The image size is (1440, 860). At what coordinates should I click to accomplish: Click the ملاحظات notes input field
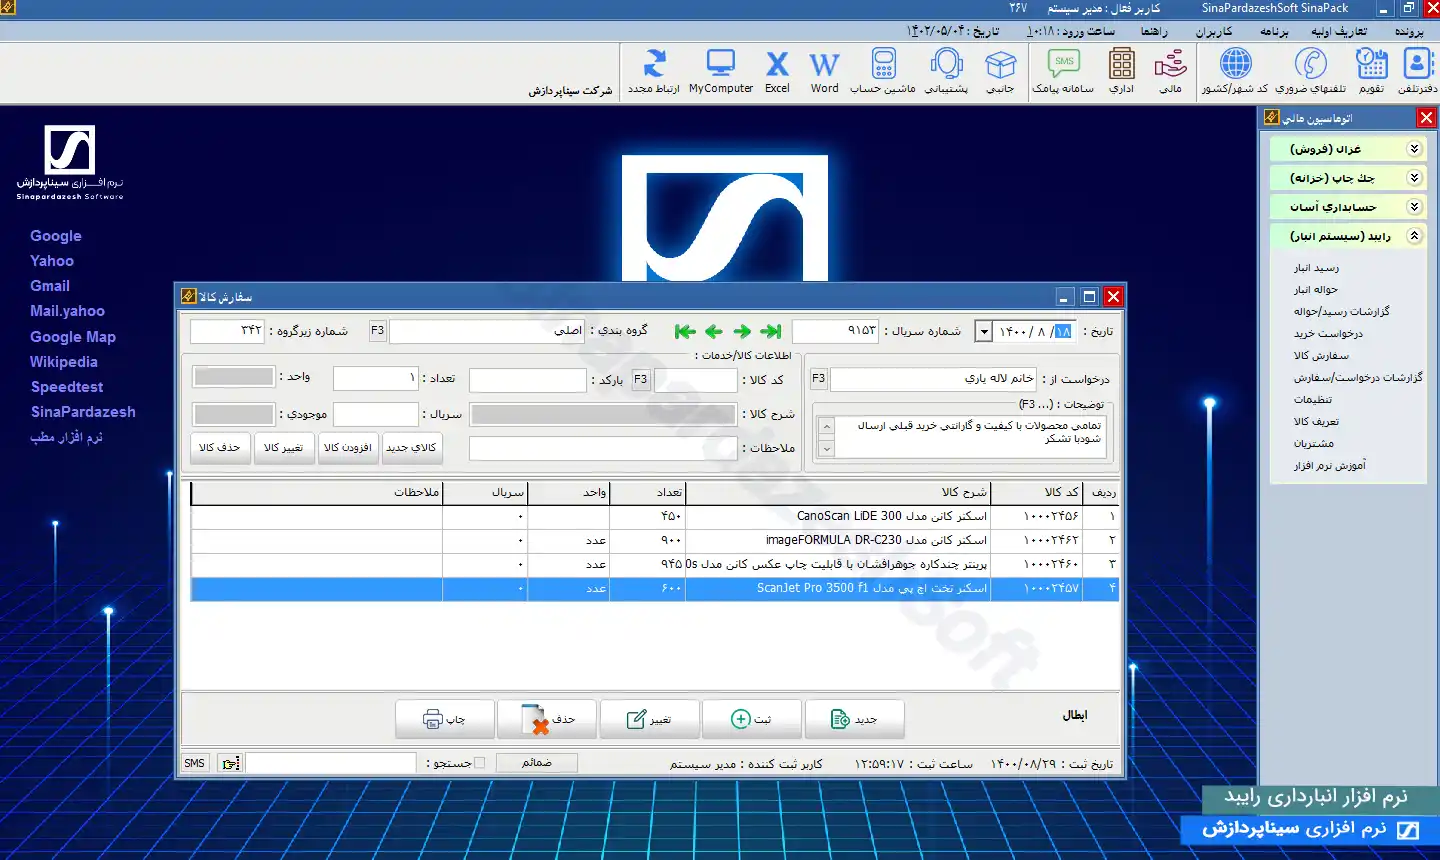tap(603, 448)
